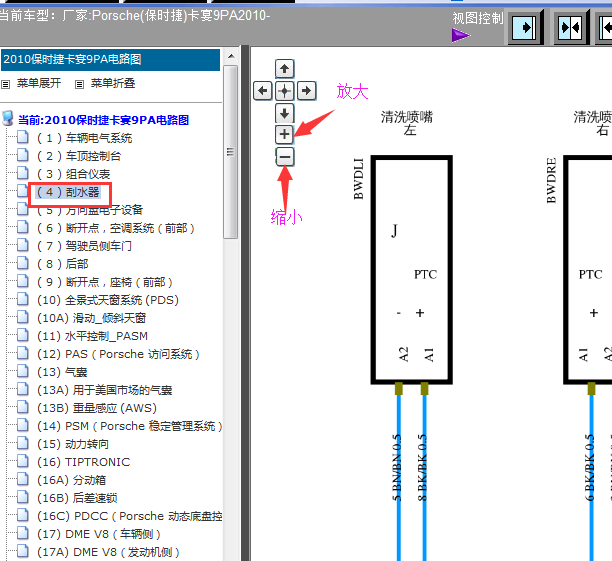Click the 菜单折叠 menu collapse link

(x=113, y=83)
